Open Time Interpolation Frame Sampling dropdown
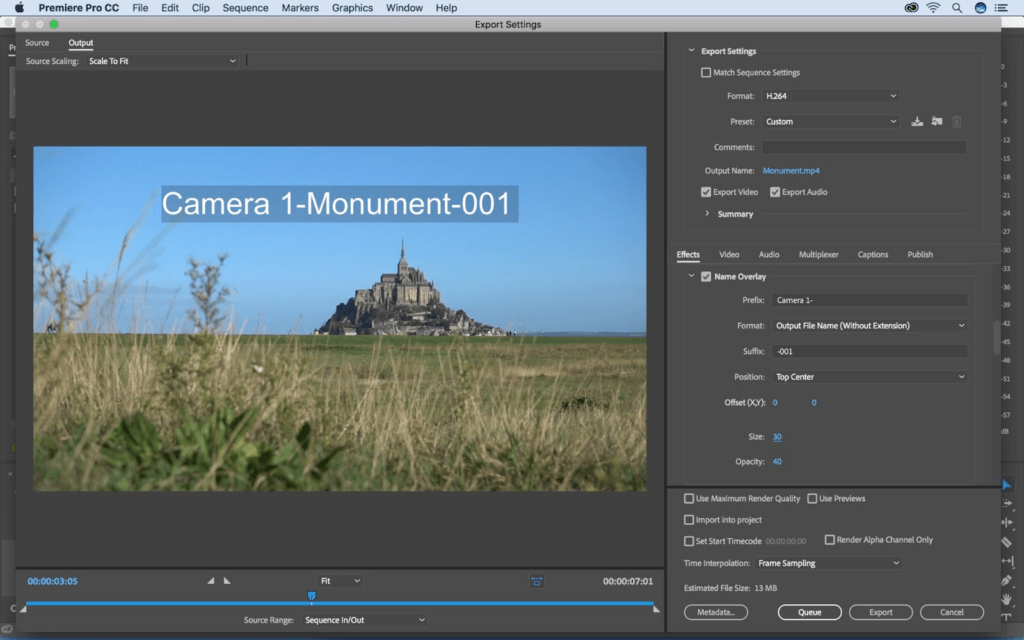 pos(828,563)
